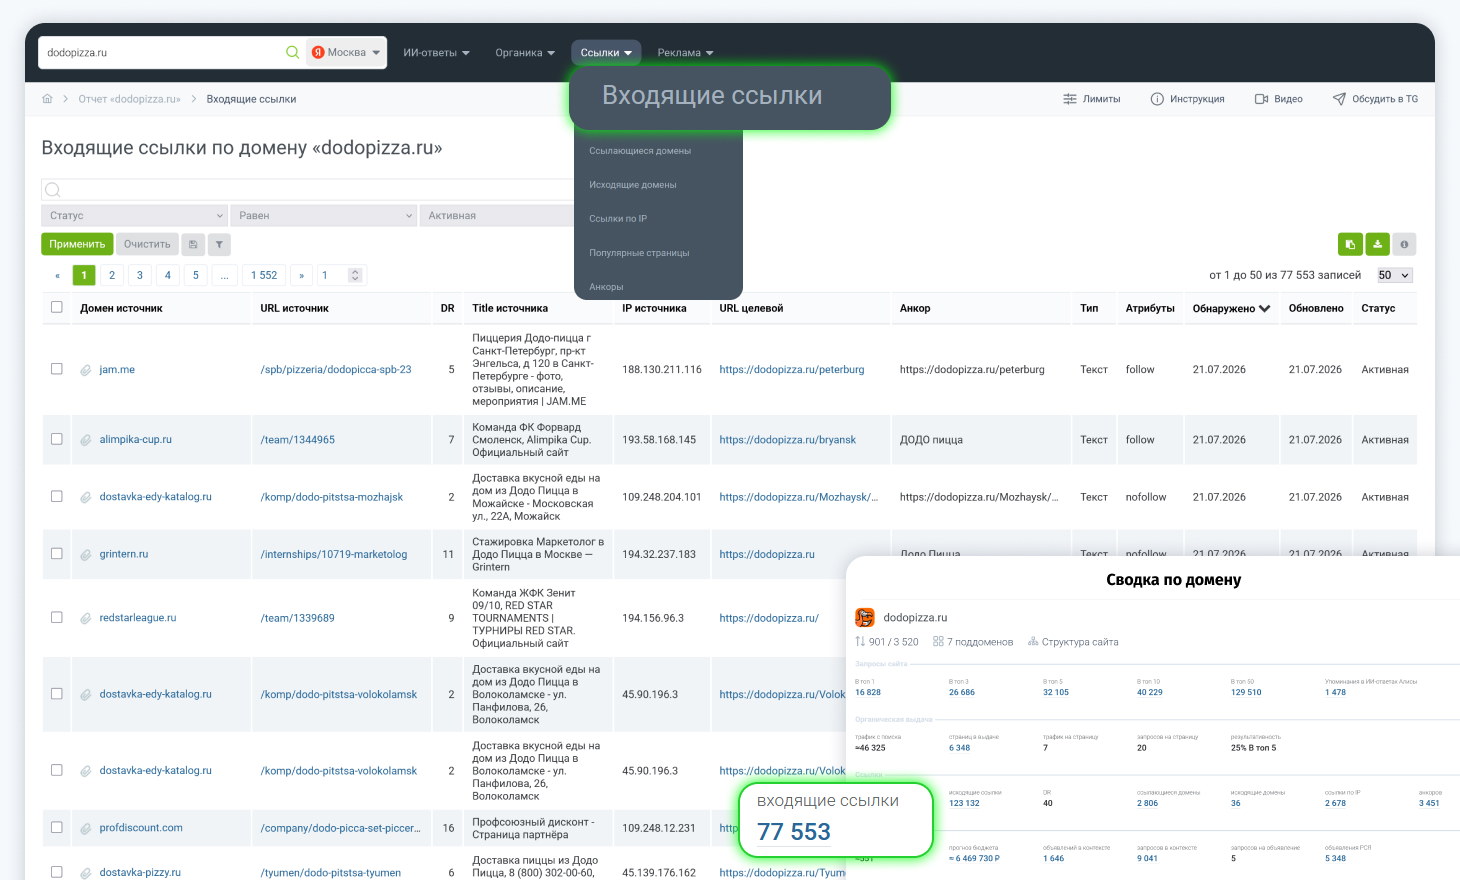
Task: Select Анкоры menu item
Action: [606, 287]
